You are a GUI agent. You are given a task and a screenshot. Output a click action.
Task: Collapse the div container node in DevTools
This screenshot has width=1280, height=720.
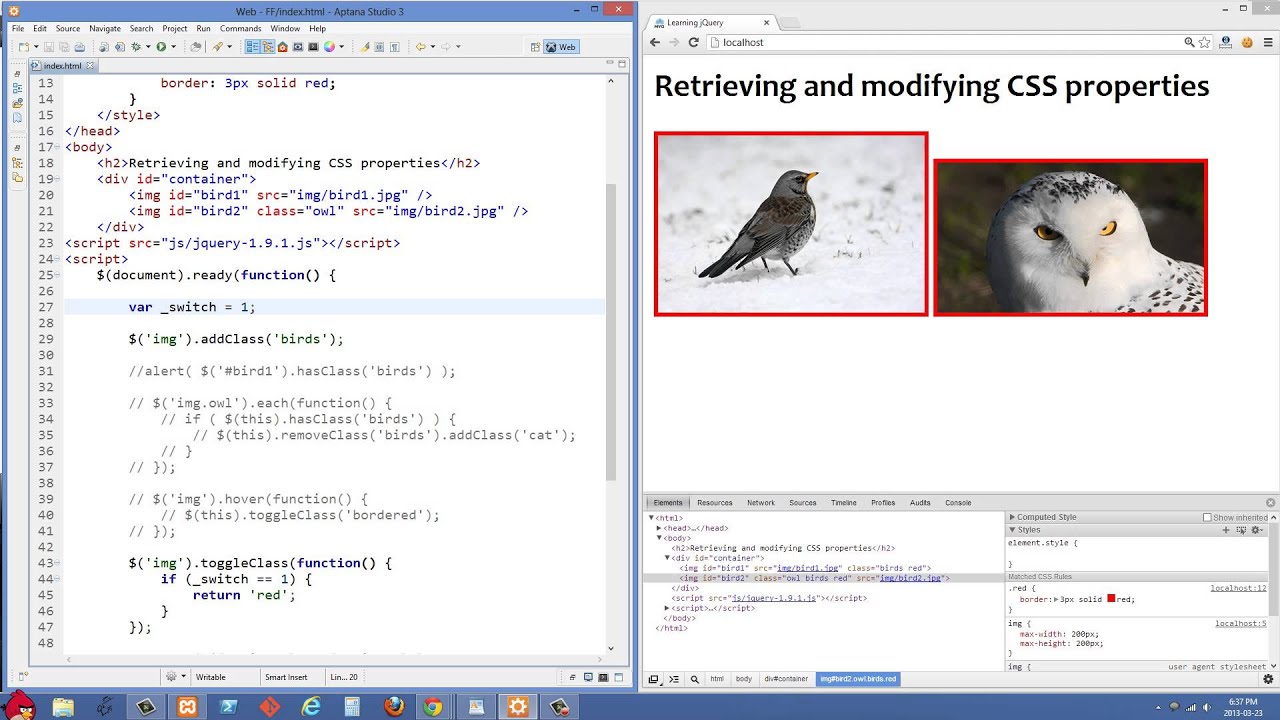pos(667,558)
